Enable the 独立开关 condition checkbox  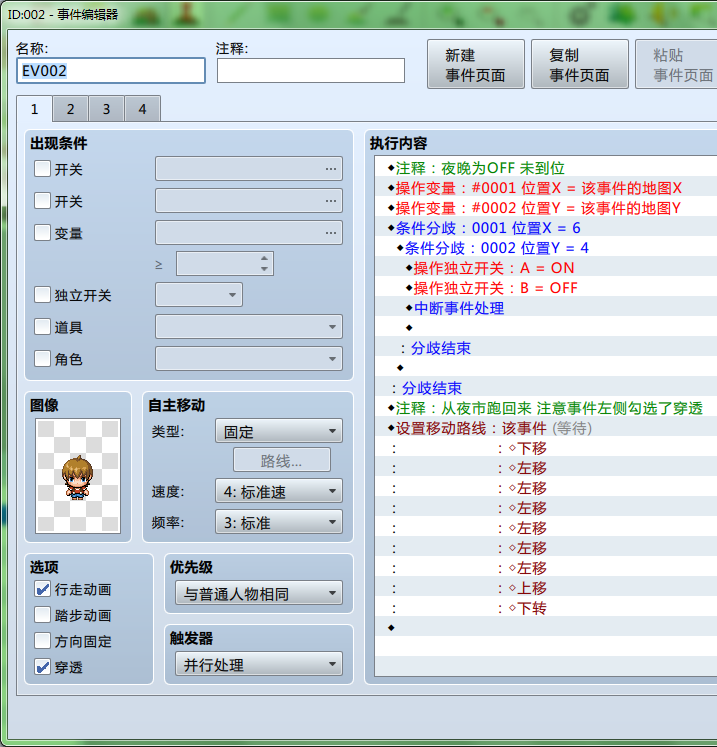pyautogui.click(x=42, y=295)
